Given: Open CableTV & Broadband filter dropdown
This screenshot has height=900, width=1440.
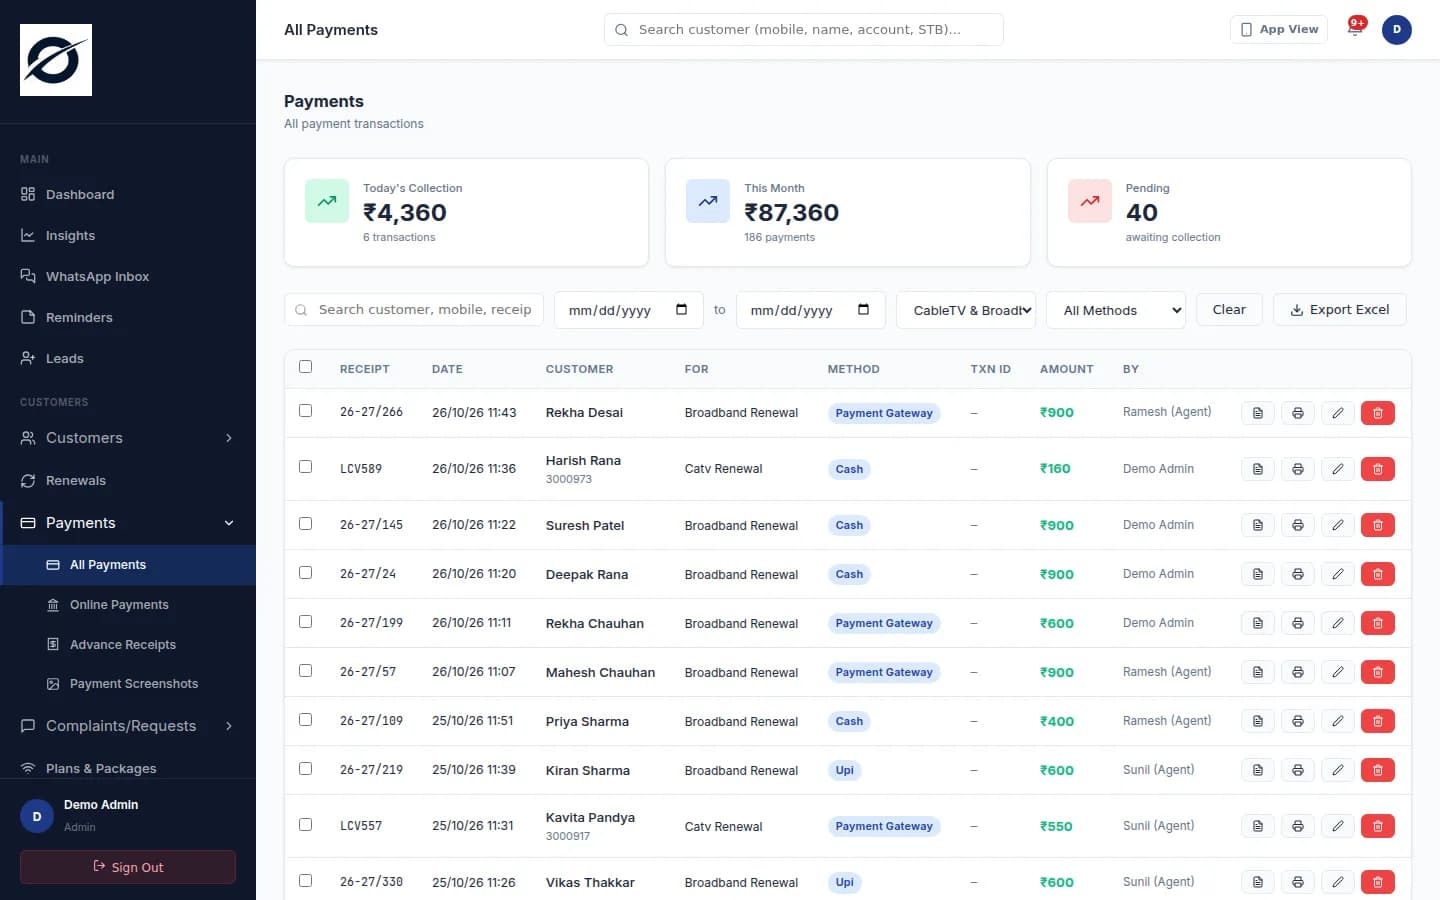Looking at the screenshot, I should [x=966, y=310].
